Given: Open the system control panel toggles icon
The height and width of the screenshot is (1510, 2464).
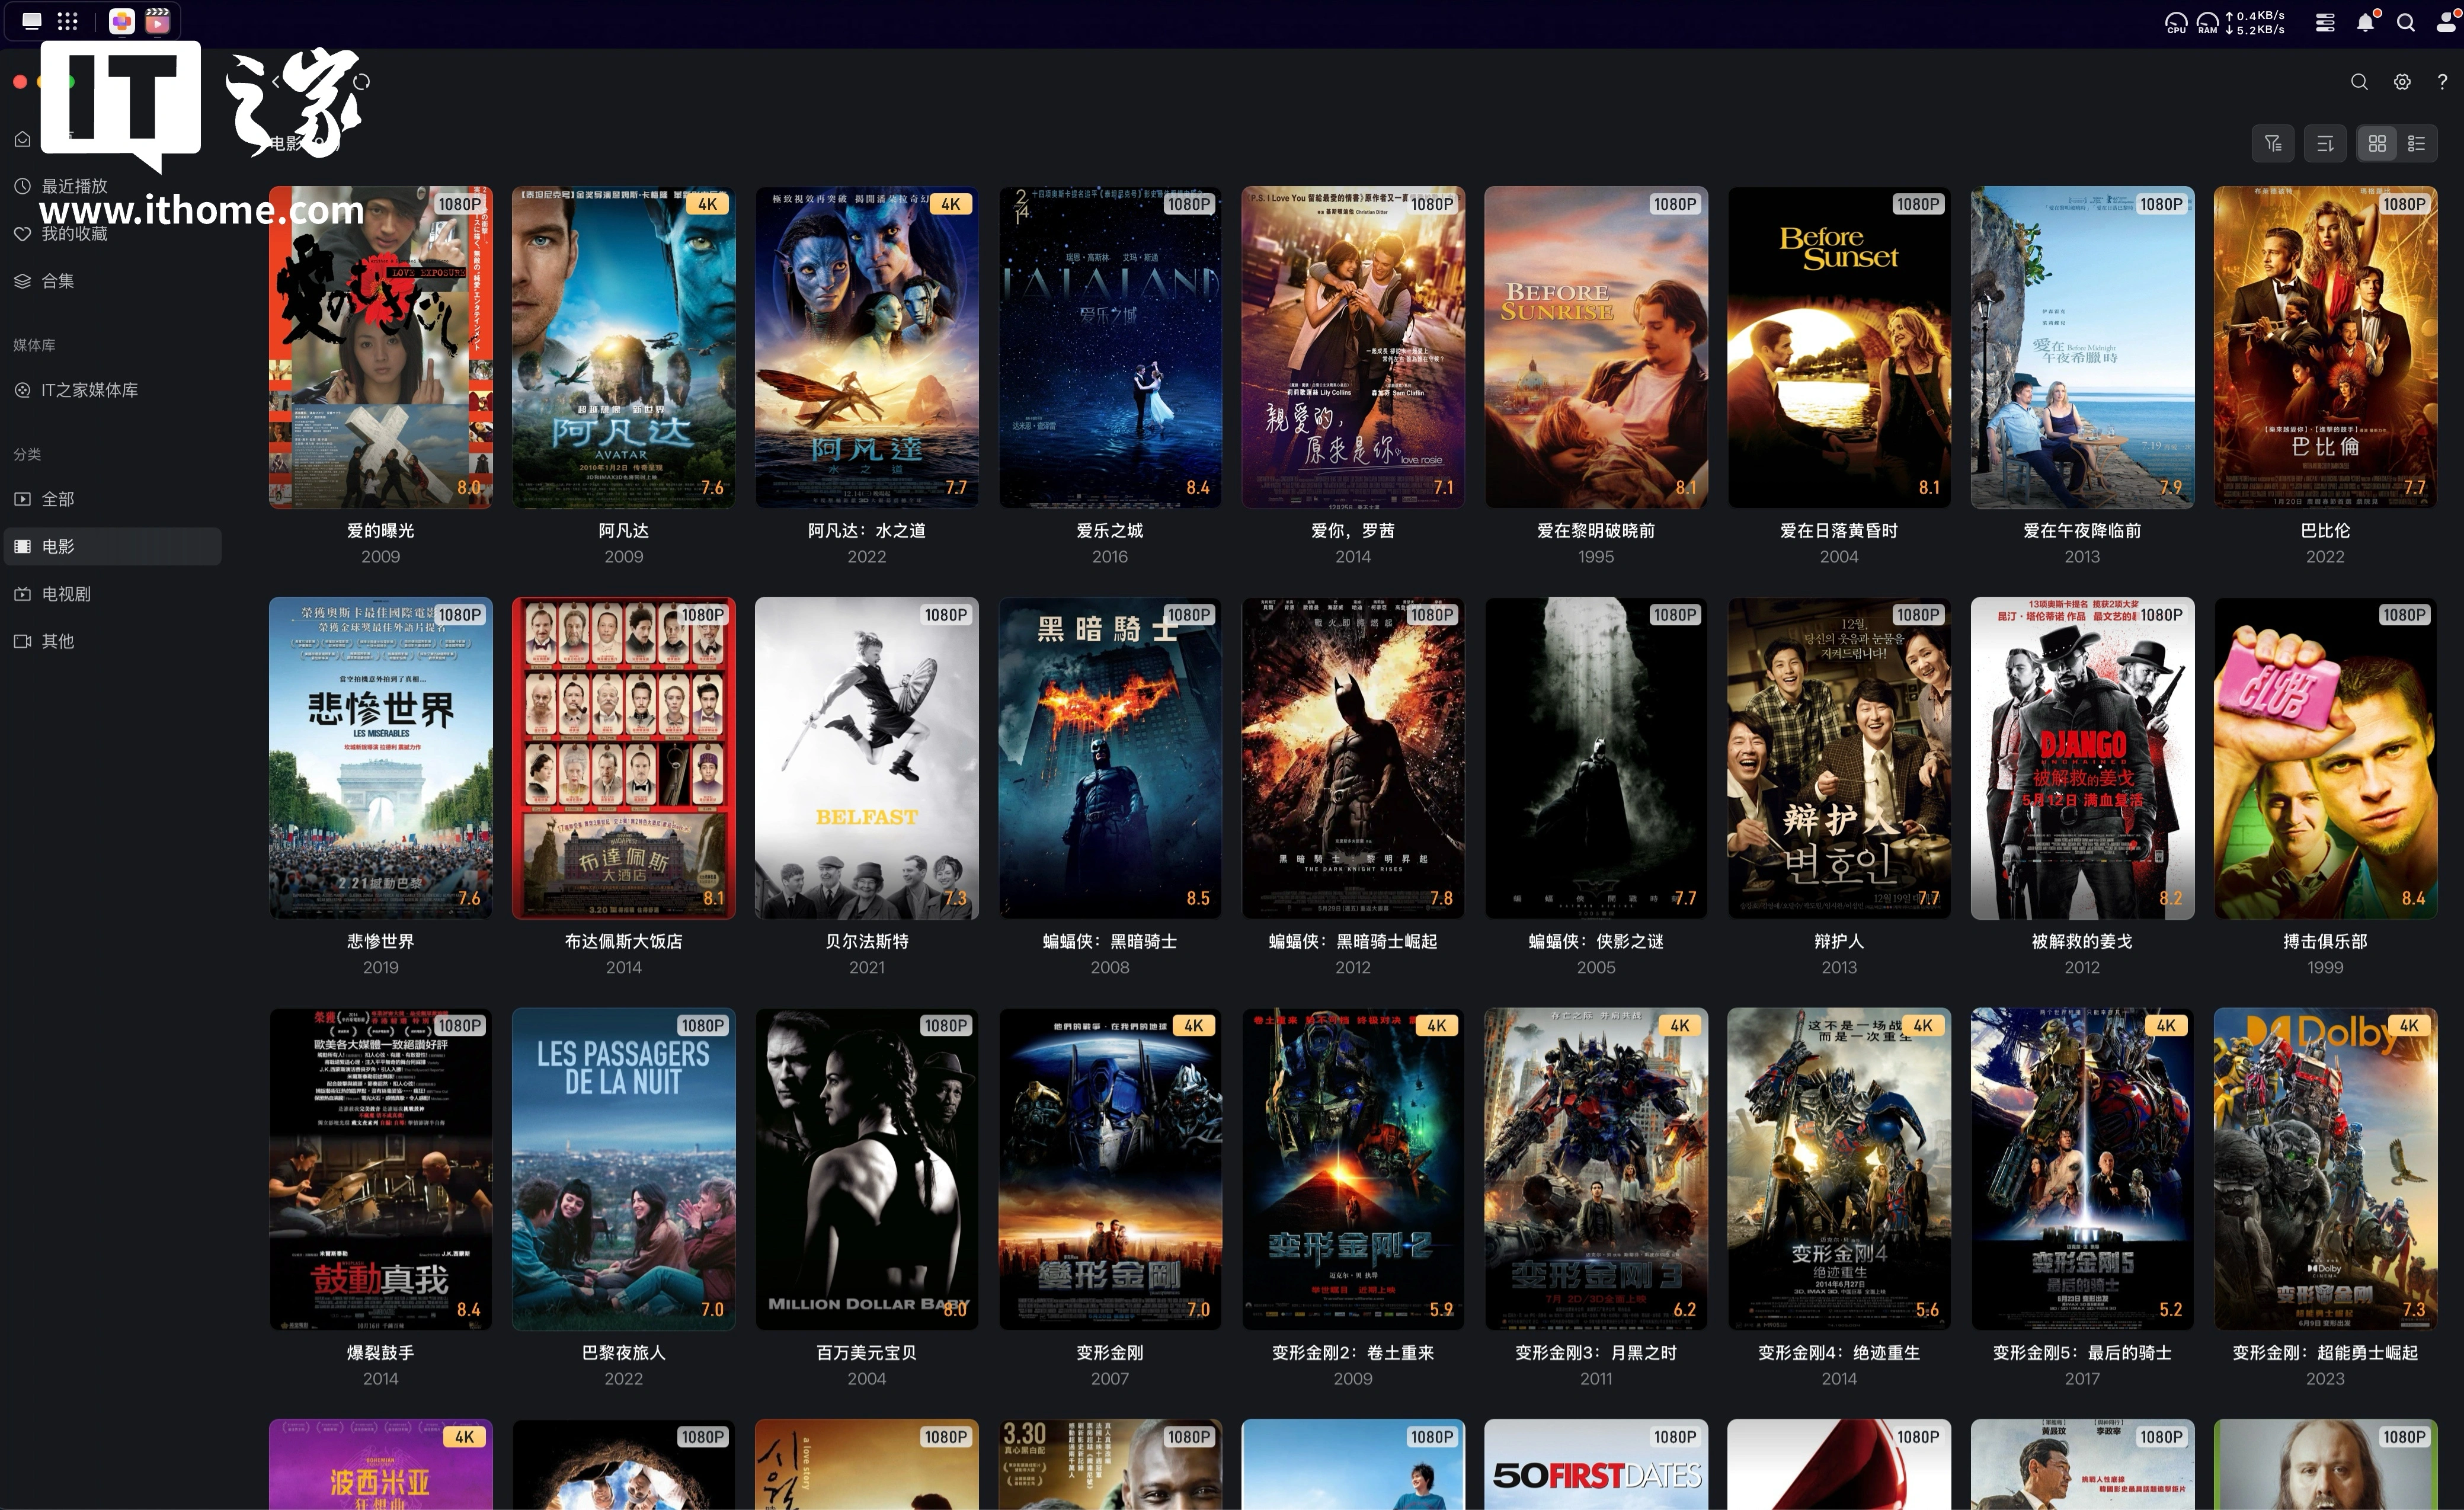Looking at the screenshot, I should 2325,22.
